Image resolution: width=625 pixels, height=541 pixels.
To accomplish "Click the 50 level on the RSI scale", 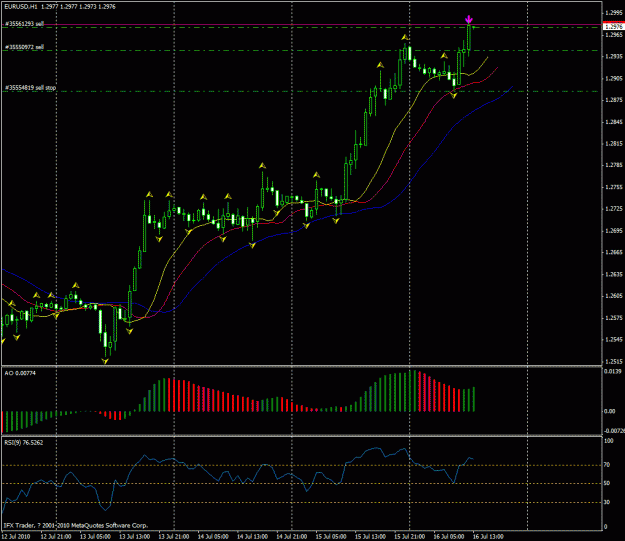I will coord(607,484).
